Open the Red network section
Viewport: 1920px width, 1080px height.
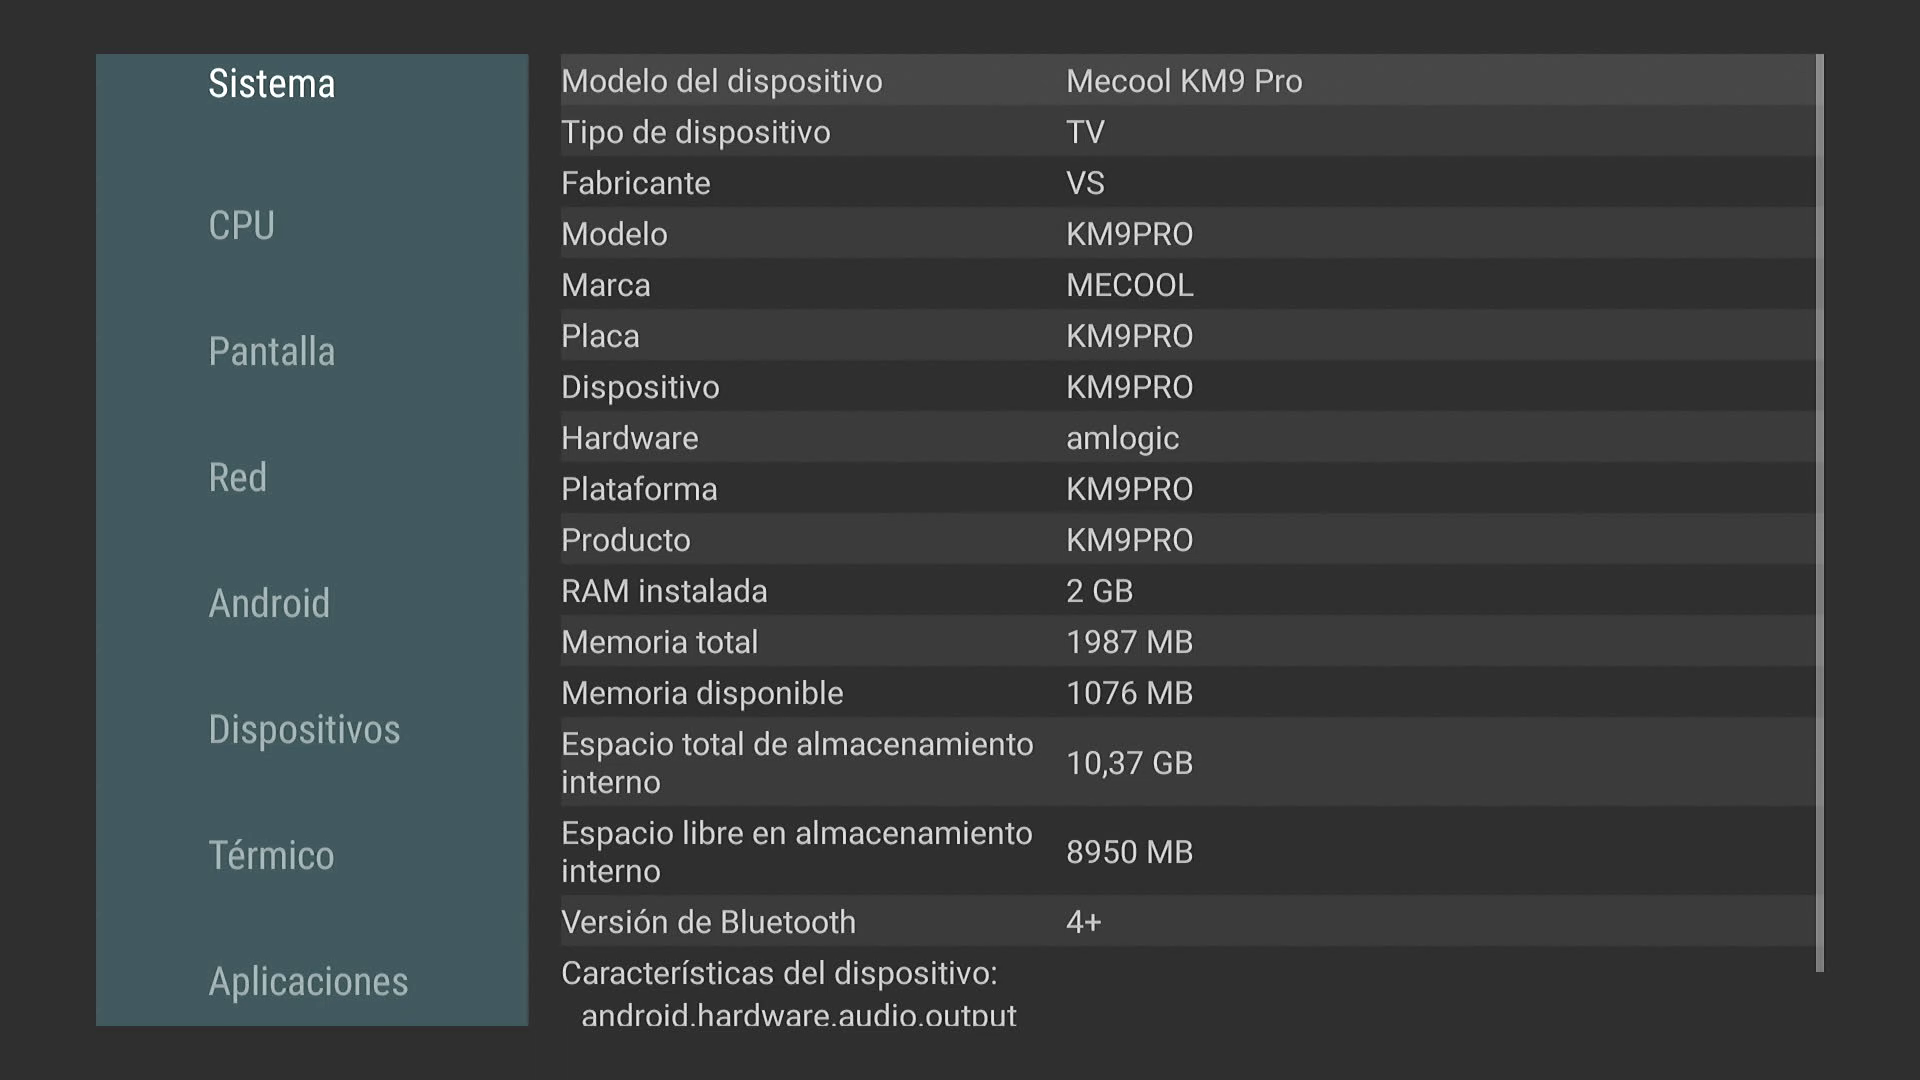[237, 478]
